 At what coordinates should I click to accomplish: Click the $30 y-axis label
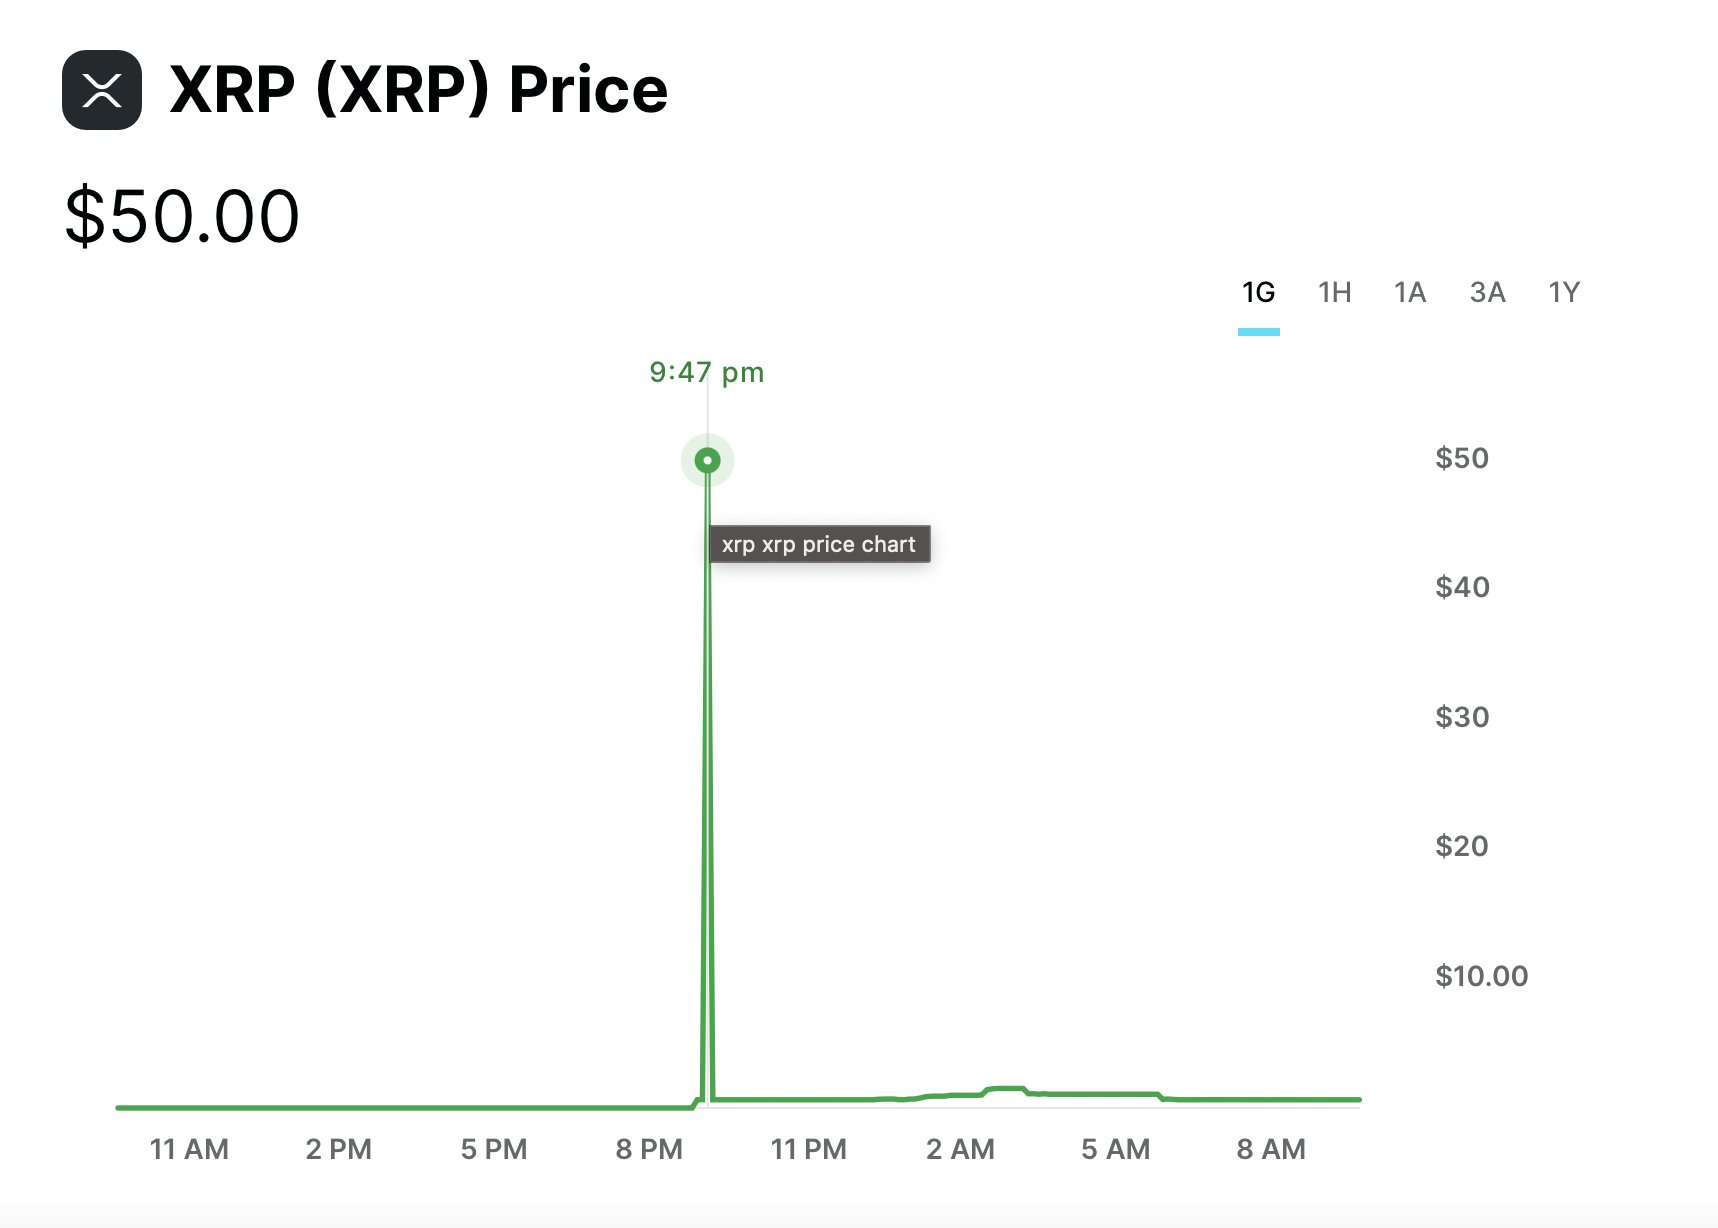1462,718
